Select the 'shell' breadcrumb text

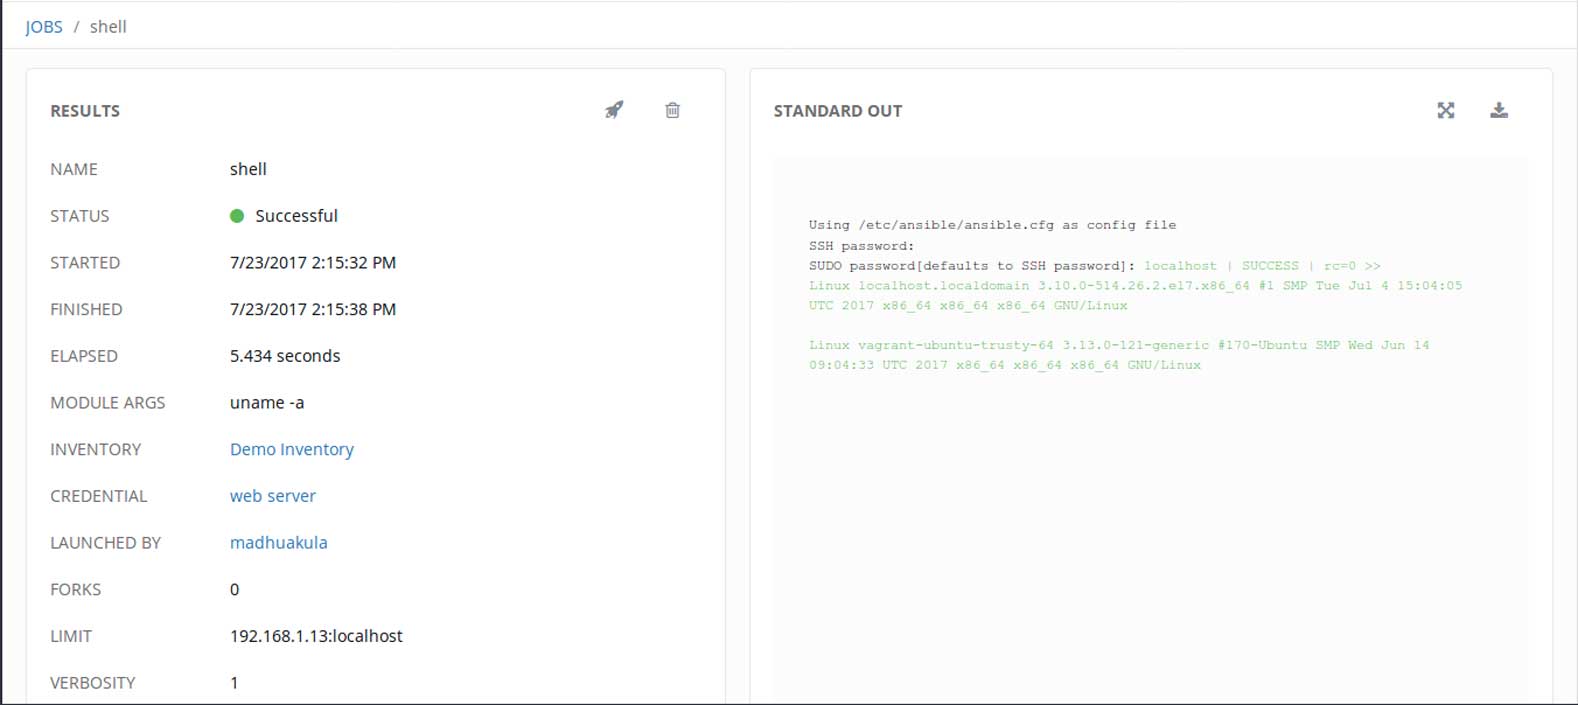tap(108, 27)
